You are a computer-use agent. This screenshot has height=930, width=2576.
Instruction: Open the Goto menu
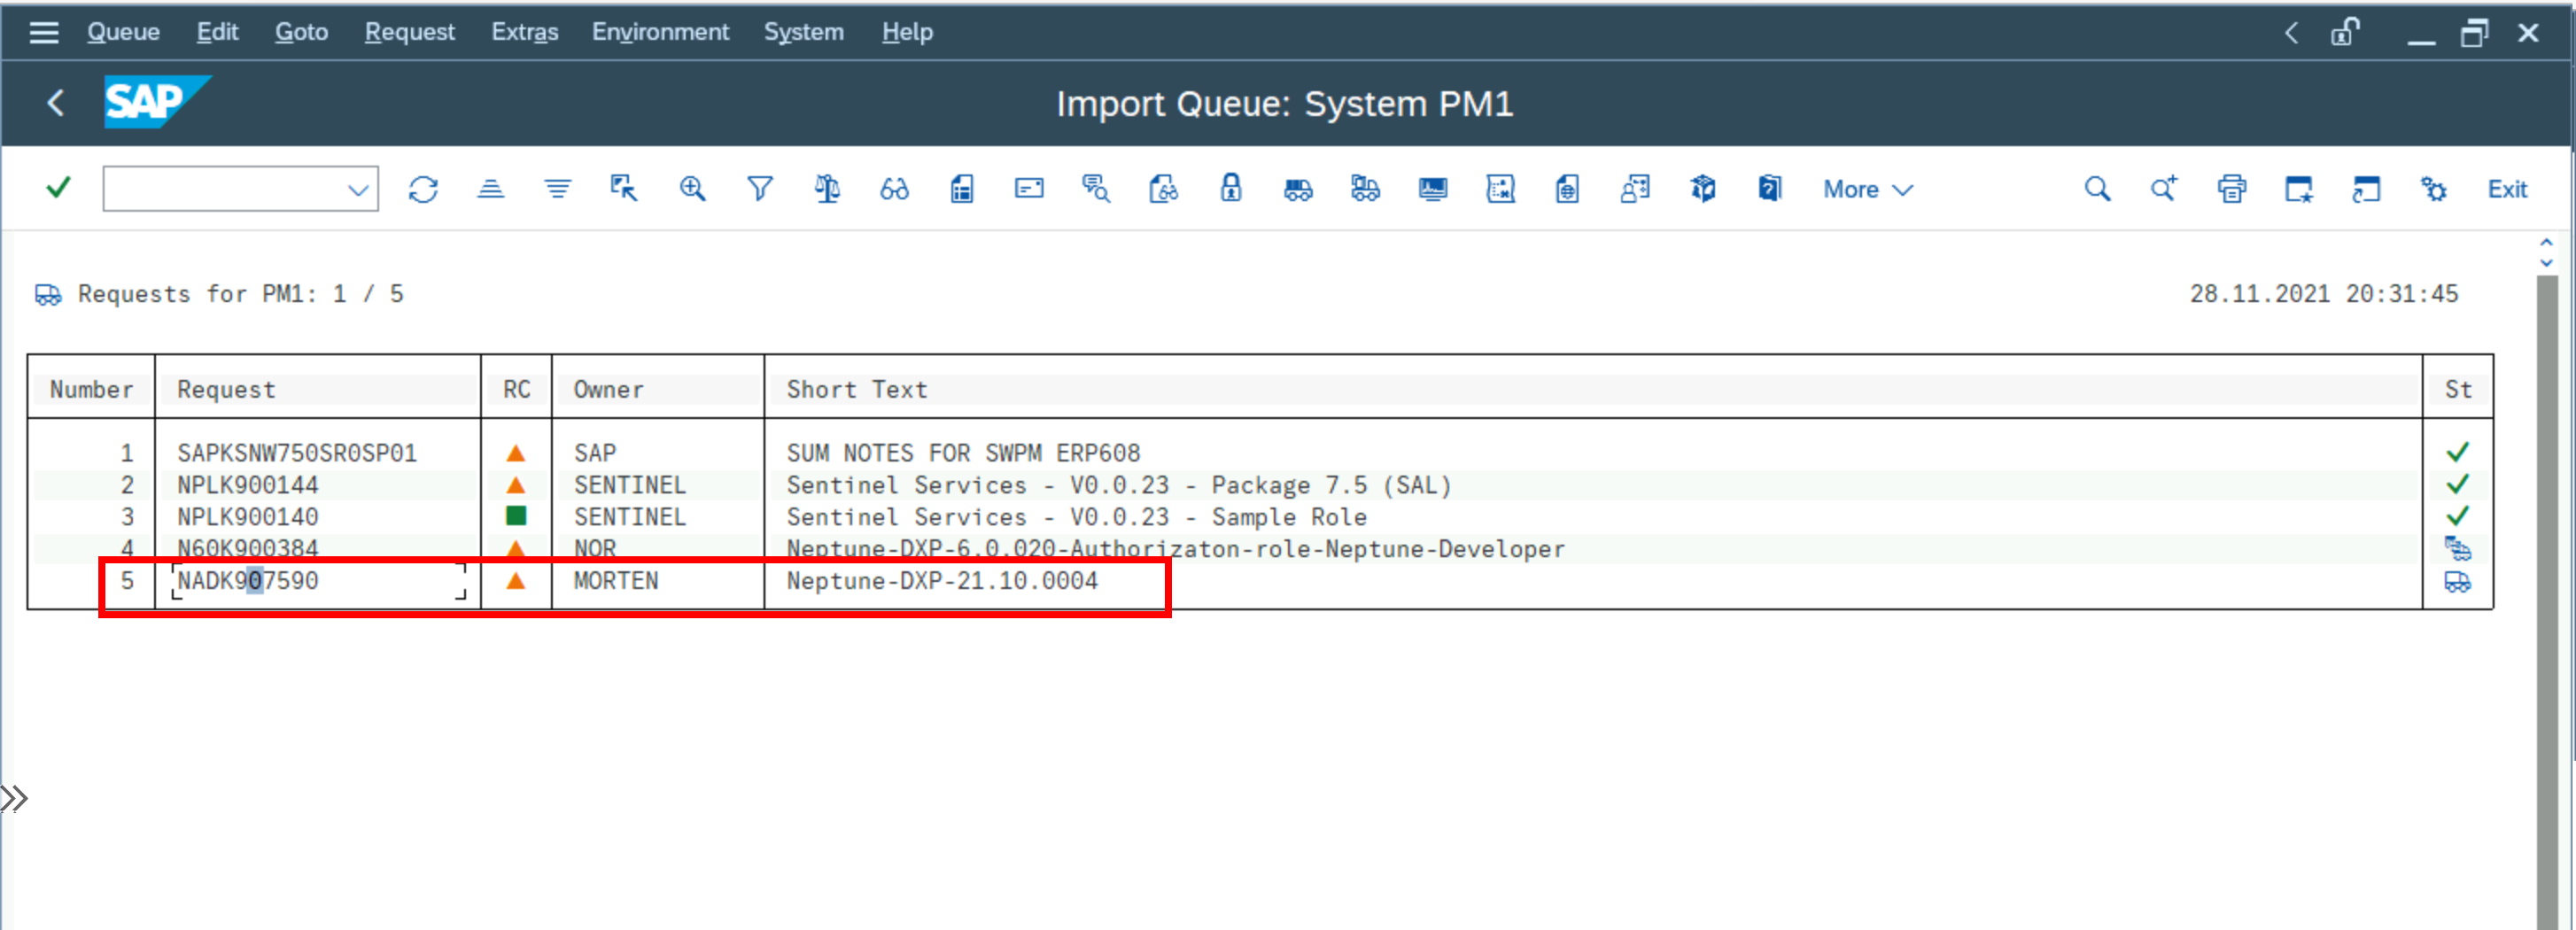(301, 32)
